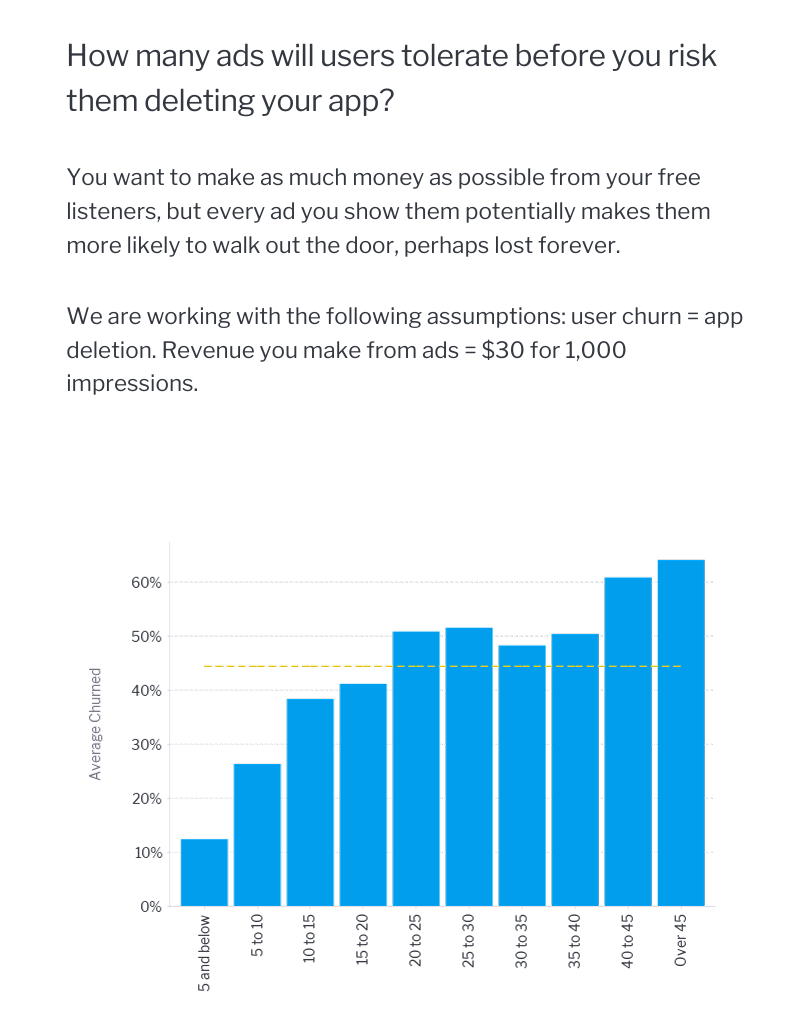Screen dimensions: 810x1012
Task: Click the "Average Churned" axis title
Action: (96, 723)
